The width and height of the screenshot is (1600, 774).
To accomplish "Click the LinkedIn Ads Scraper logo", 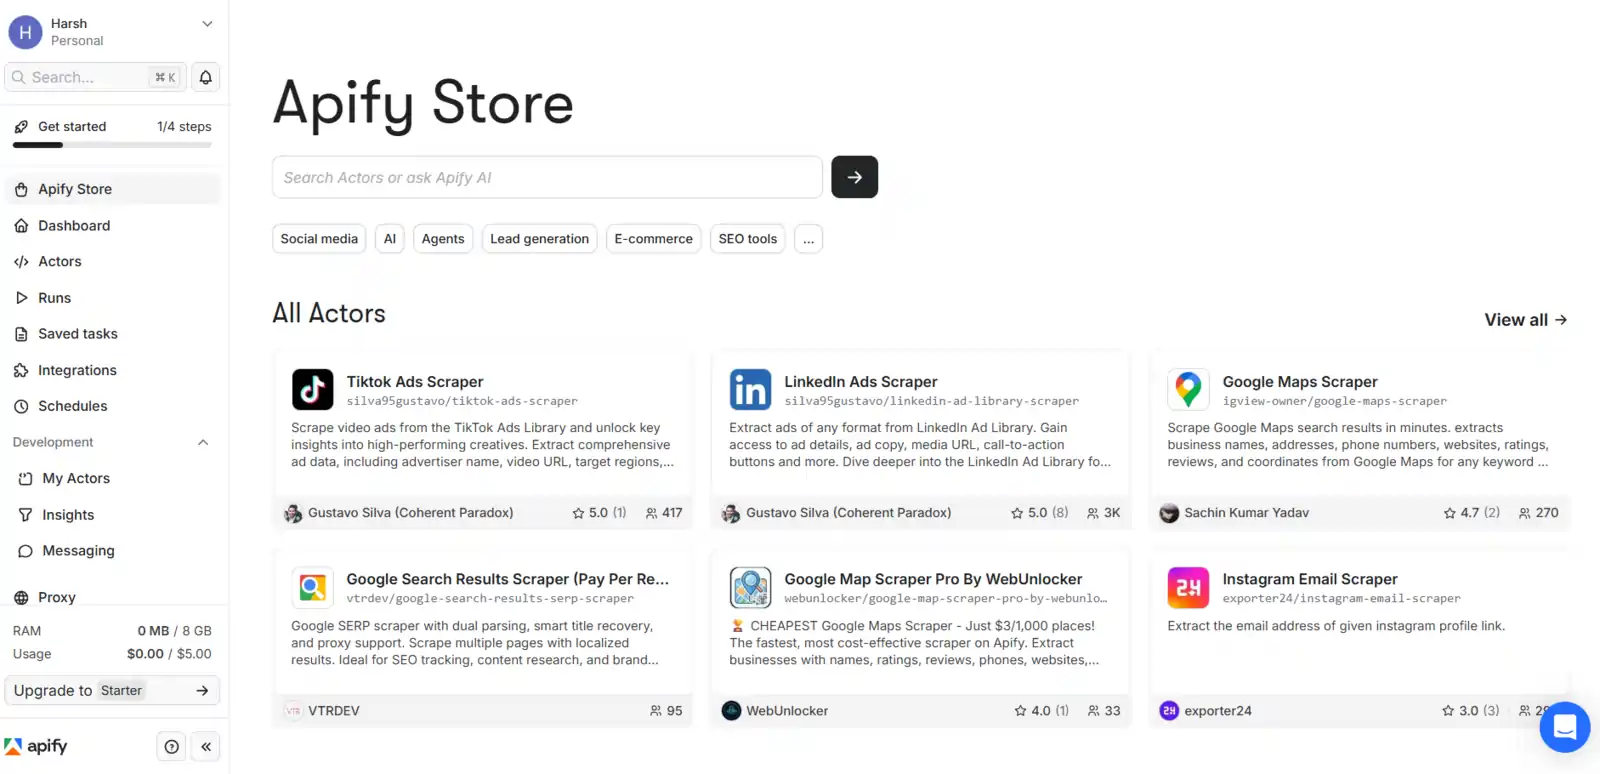I will coord(750,389).
